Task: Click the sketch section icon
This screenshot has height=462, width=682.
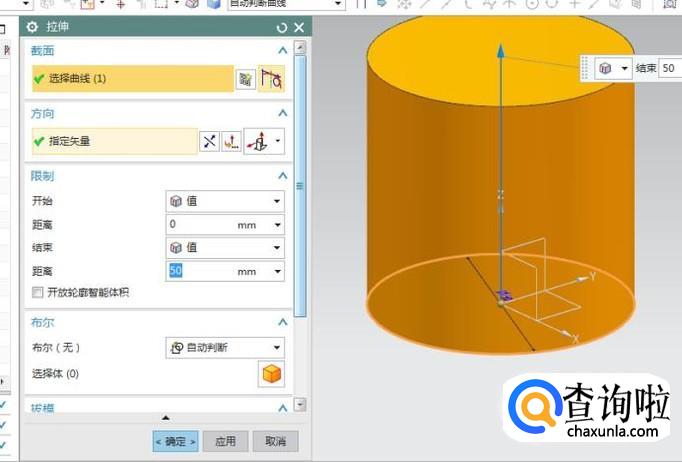Action: pyautogui.click(x=245, y=79)
